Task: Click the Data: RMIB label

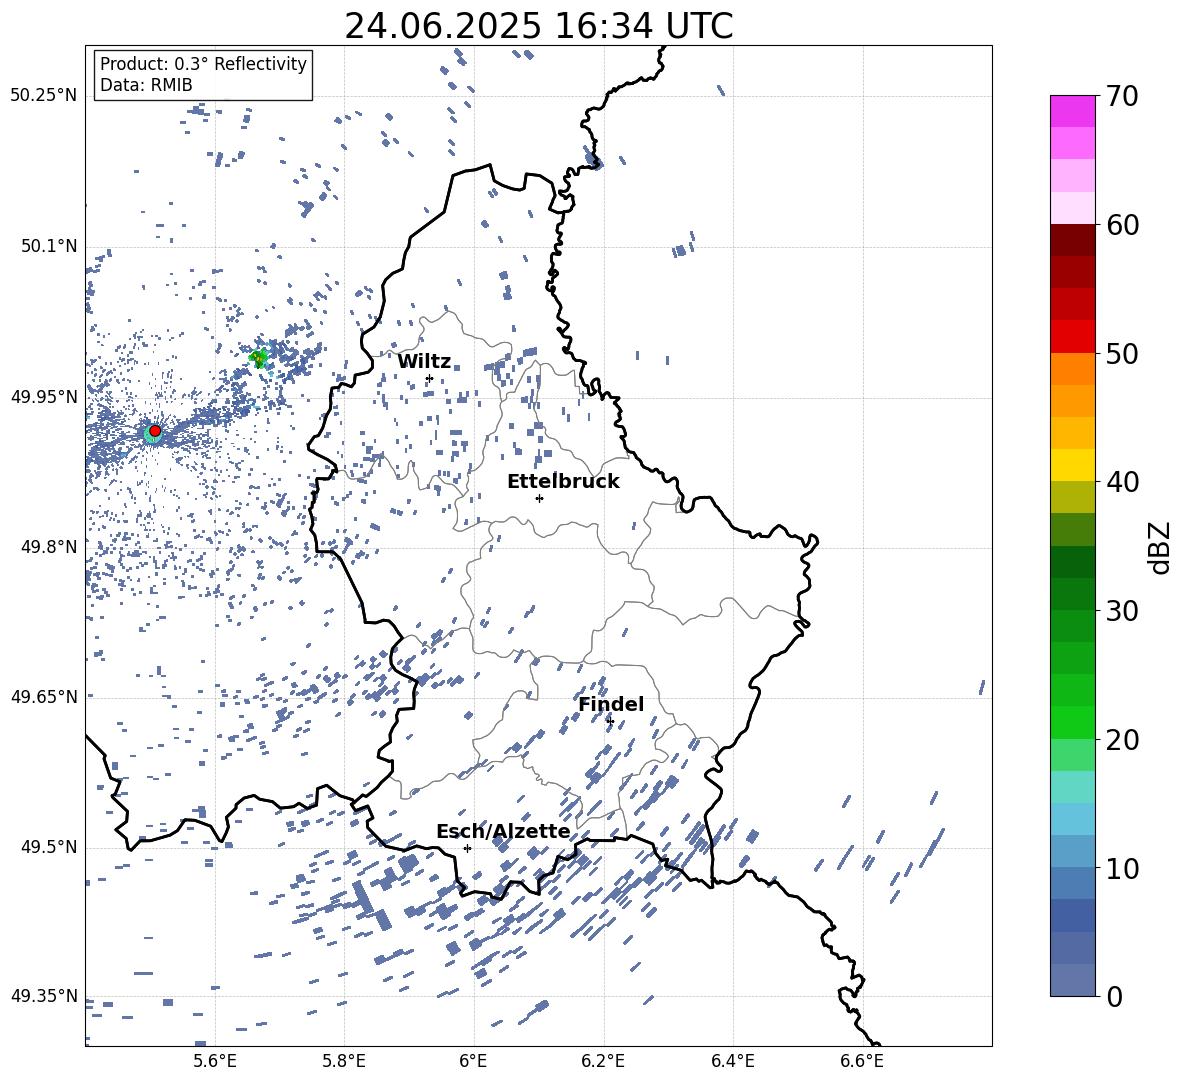Action: (x=146, y=85)
